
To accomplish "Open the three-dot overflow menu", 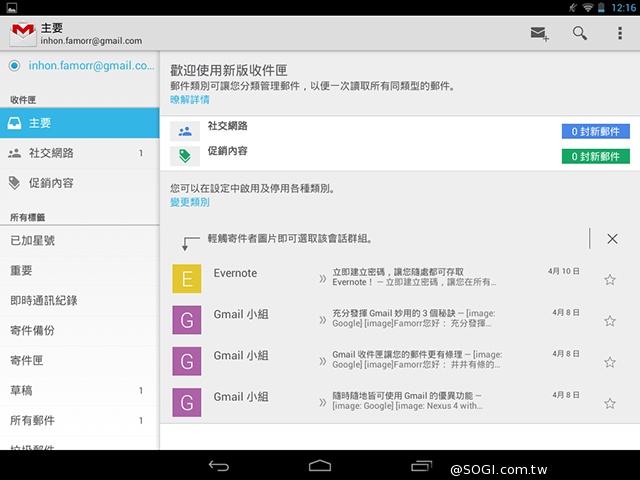I will (x=620, y=33).
